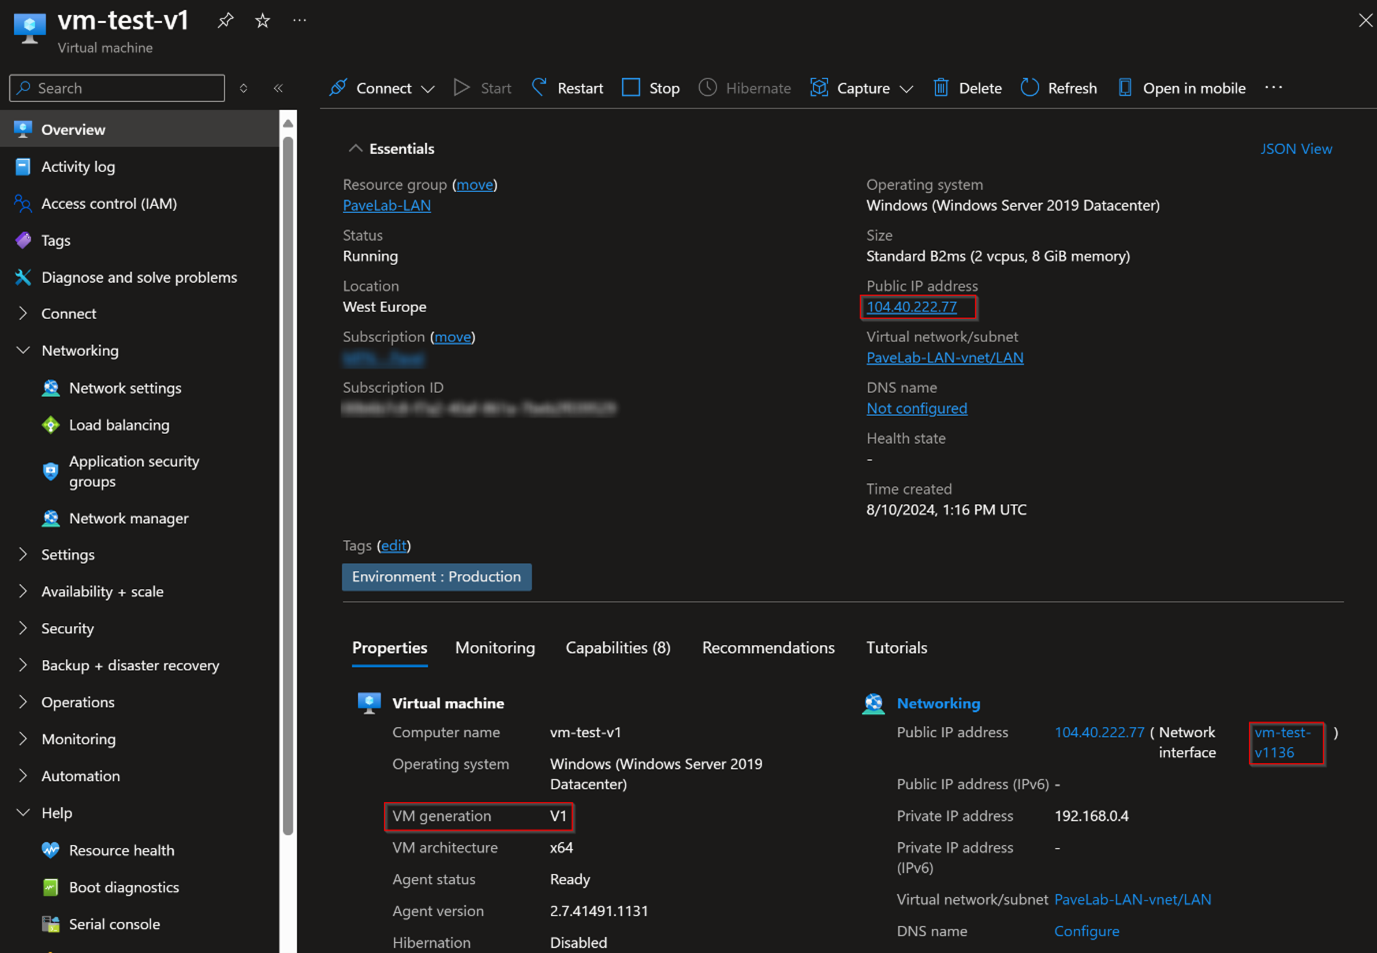Expand the Capture dropdown arrow
This screenshot has height=953, width=1377.
[x=906, y=88]
